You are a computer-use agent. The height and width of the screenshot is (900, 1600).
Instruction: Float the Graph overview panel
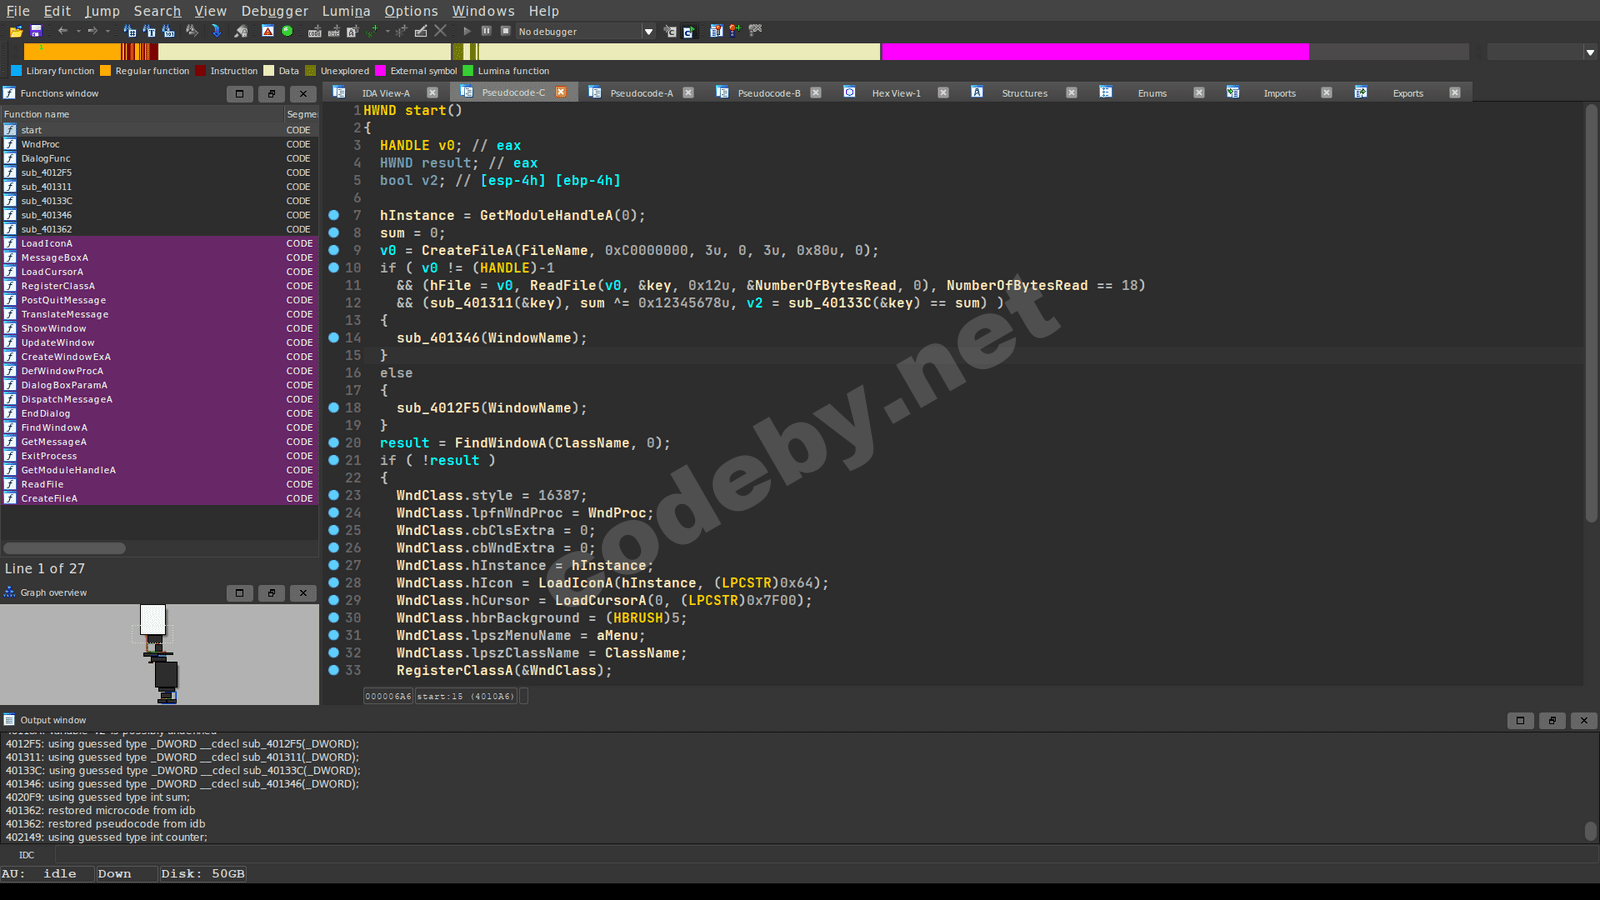(x=271, y=592)
